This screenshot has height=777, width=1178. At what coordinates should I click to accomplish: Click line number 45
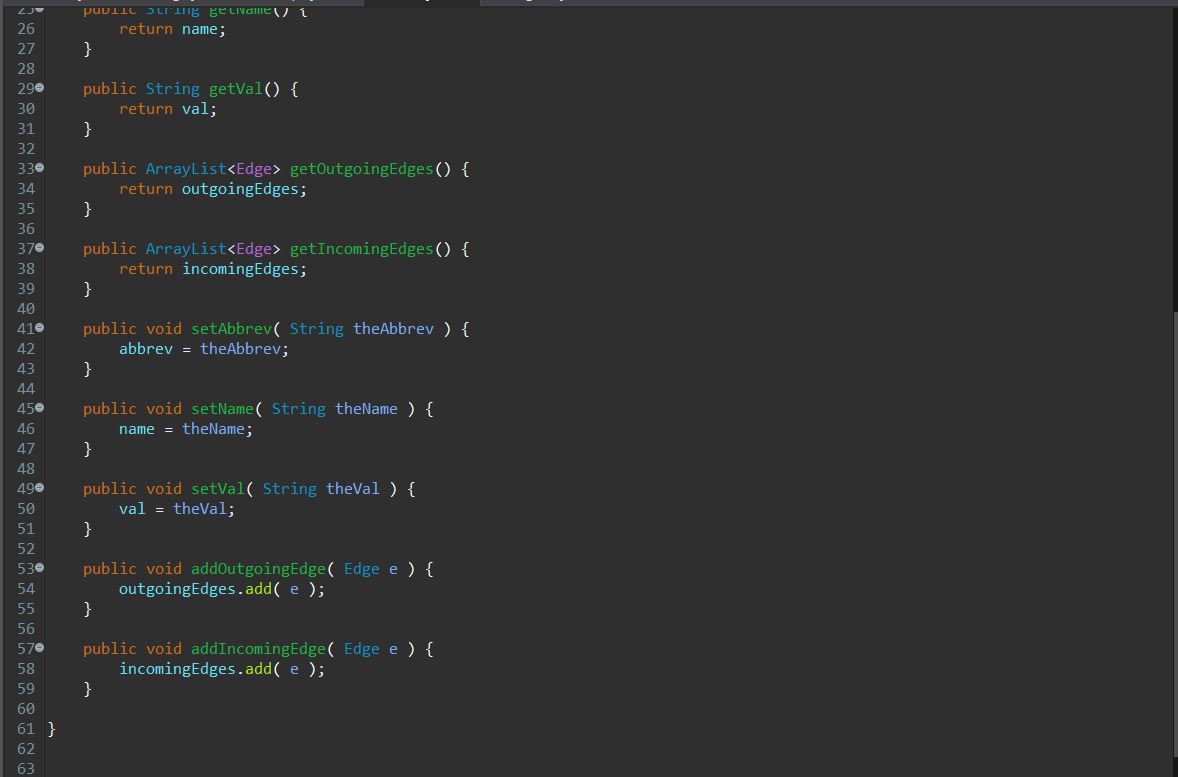25,408
